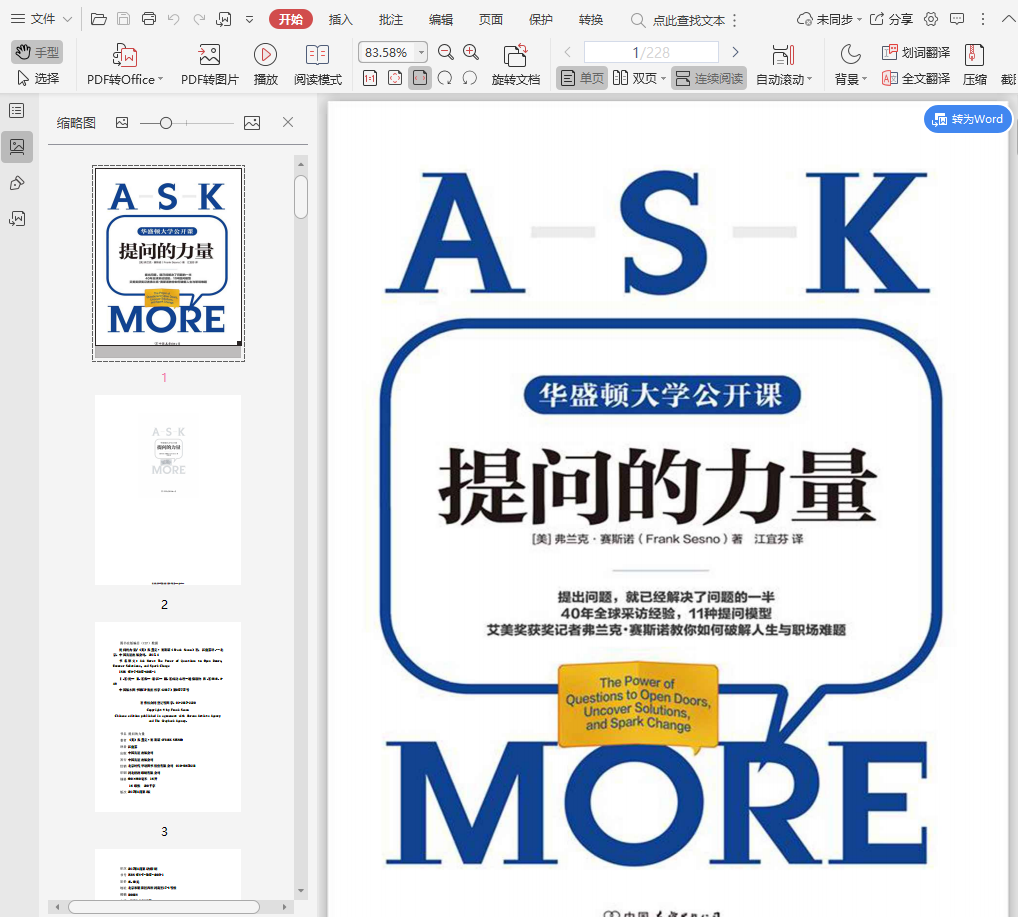This screenshot has width=1018, height=917.
Task: Select the hand tool (手型)
Action: tap(37, 52)
